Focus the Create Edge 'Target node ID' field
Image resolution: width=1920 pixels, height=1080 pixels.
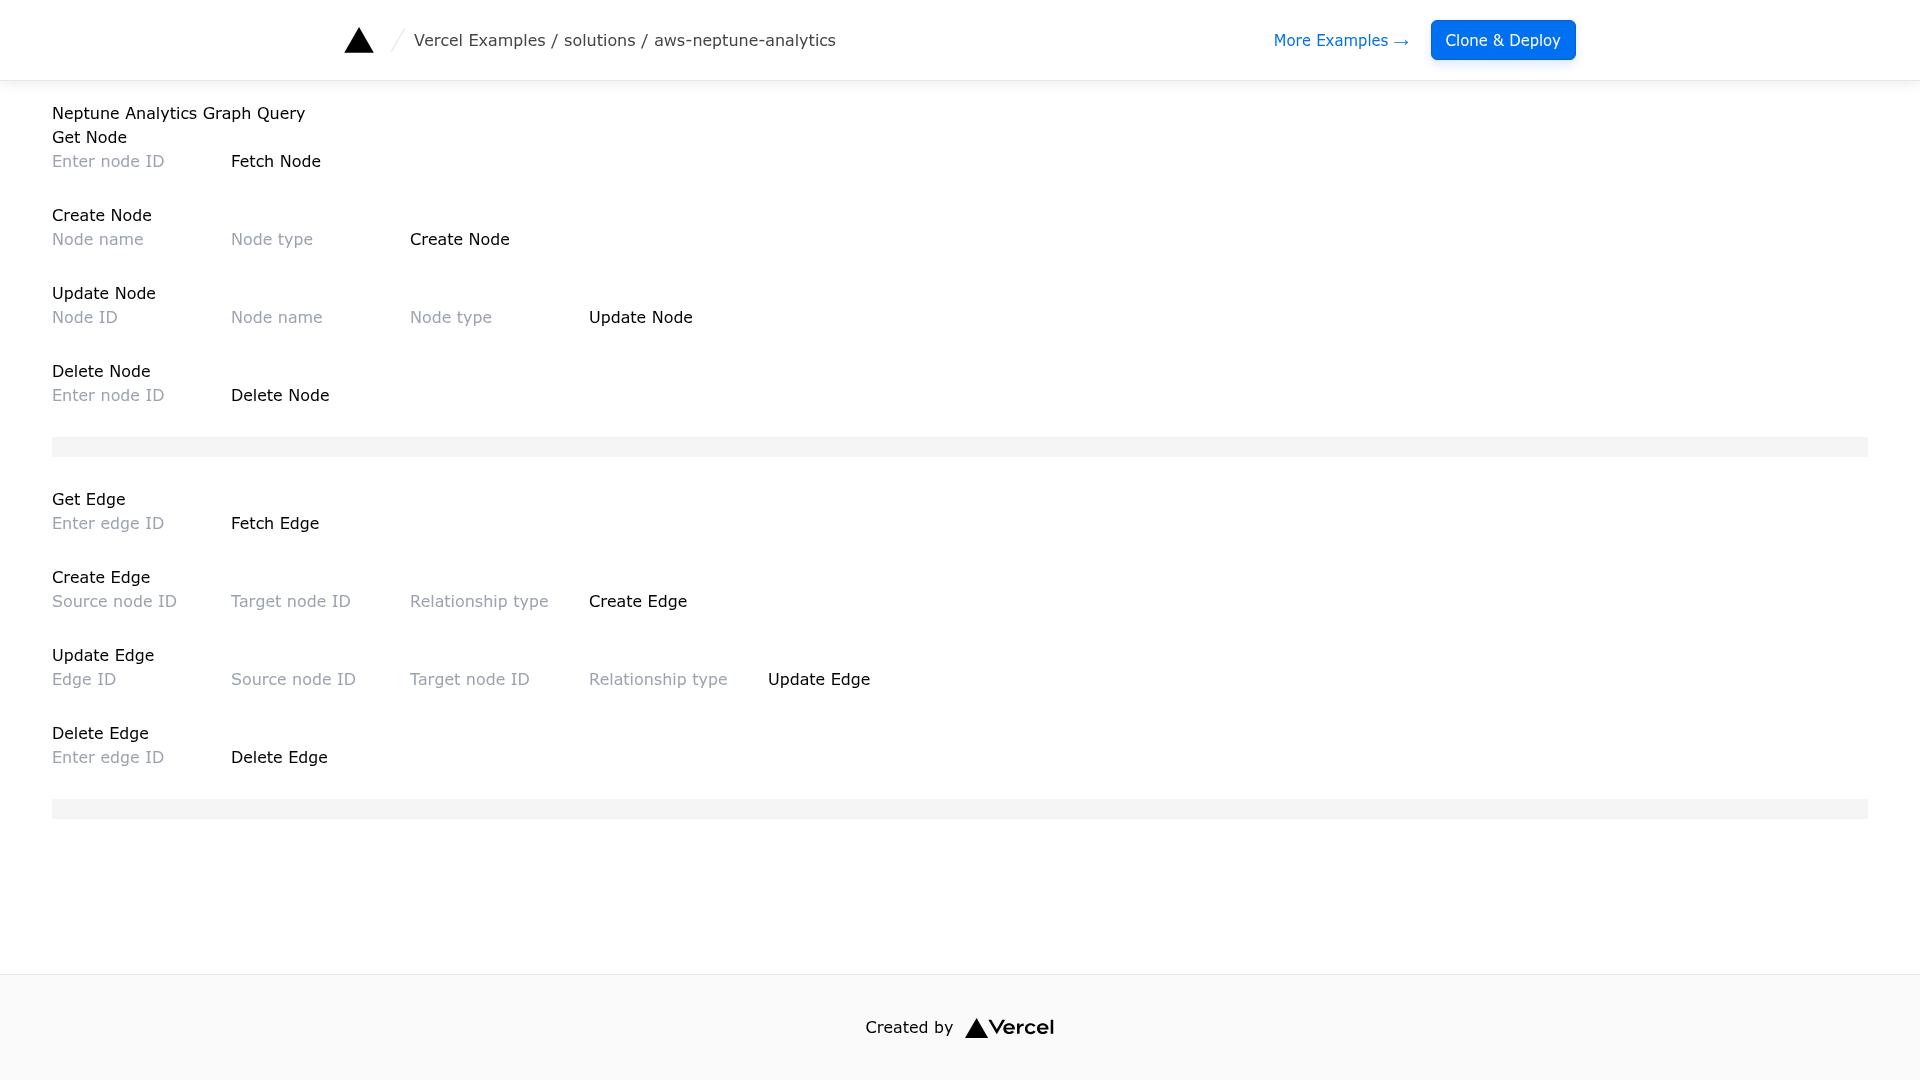[x=320, y=601]
